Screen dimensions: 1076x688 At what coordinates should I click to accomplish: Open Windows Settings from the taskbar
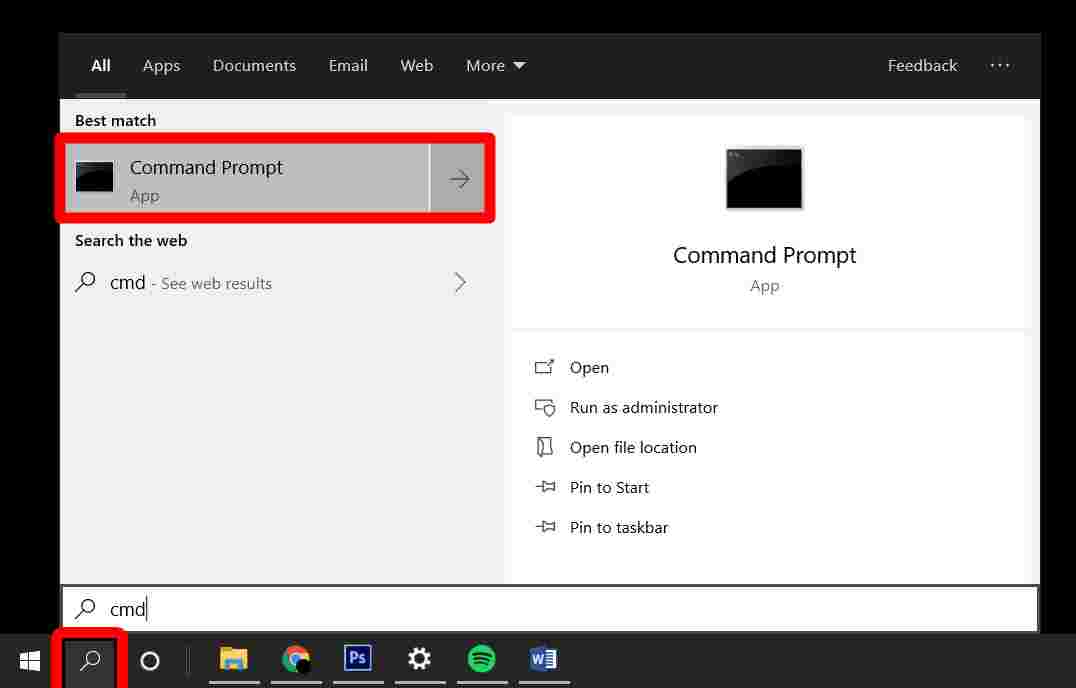point(420,660)
